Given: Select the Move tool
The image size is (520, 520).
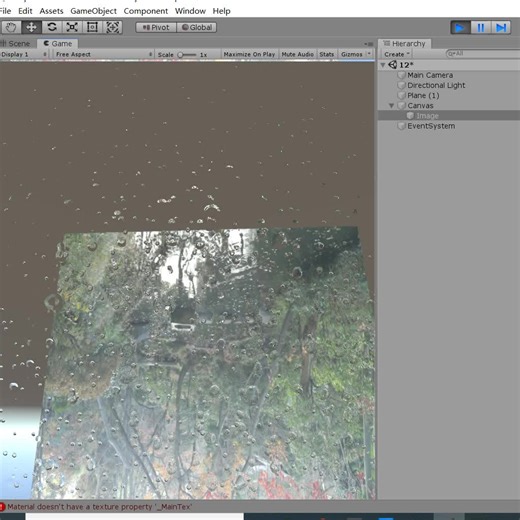Looking at the screenshot, I should click(31, 27).
